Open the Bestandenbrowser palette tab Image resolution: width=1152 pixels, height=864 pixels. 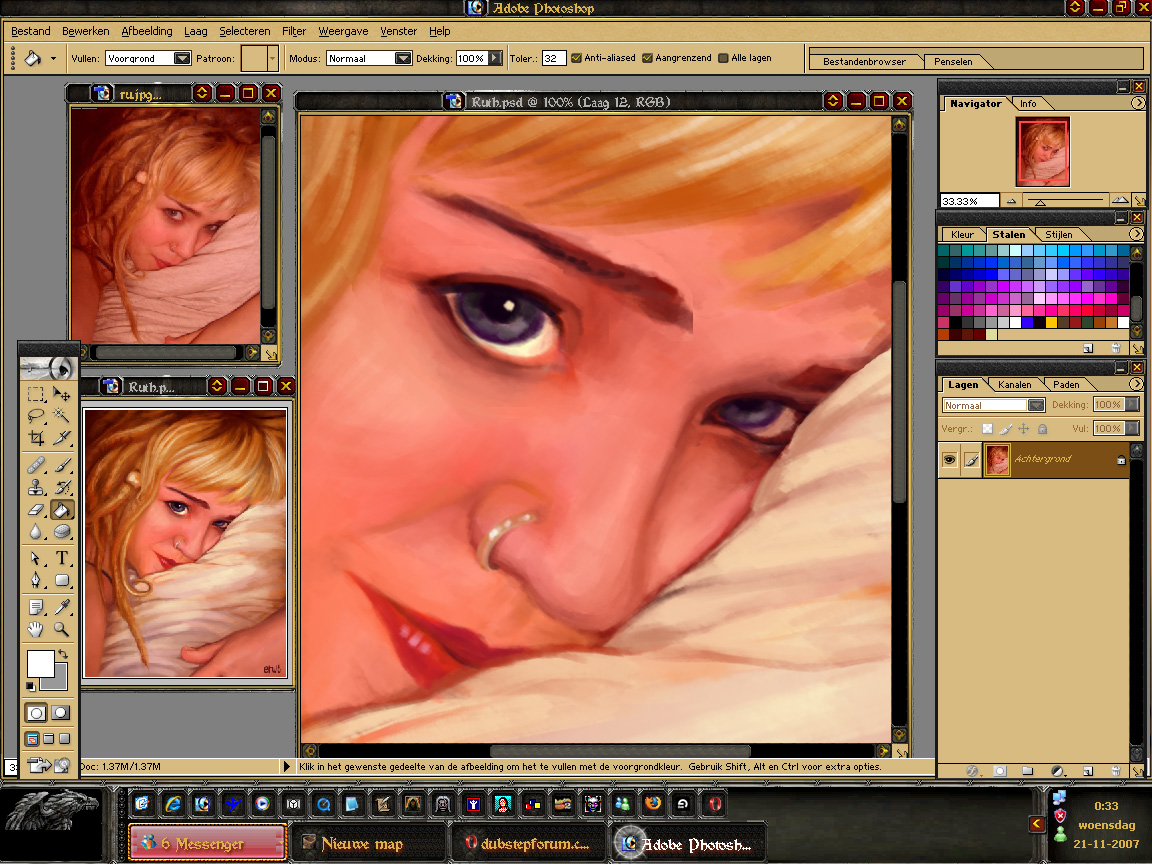(x=864, y=61)
